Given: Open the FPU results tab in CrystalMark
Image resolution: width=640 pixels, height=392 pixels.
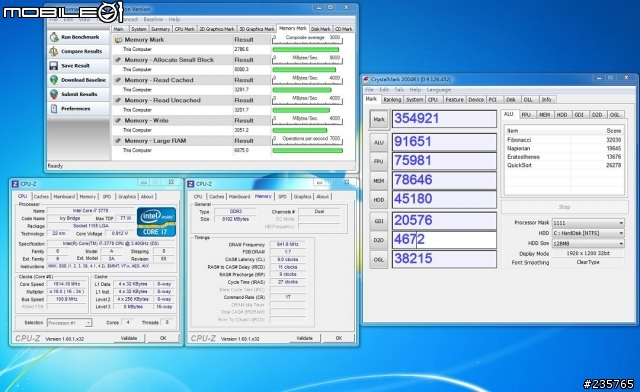Looking at the screenshot, I should pyautogui.click(x=526, y=115).
